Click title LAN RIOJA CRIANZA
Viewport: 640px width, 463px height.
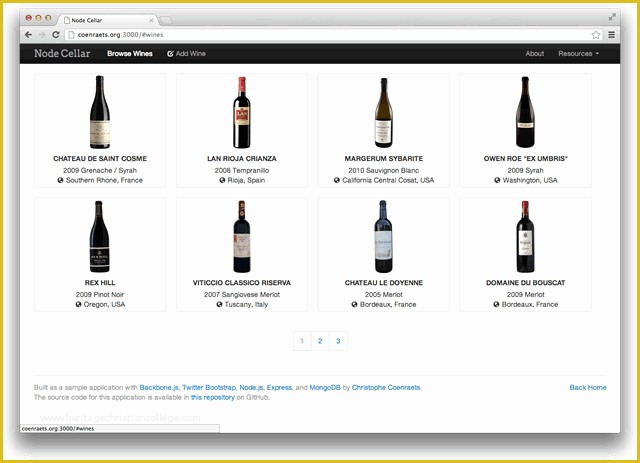point(242,158)
